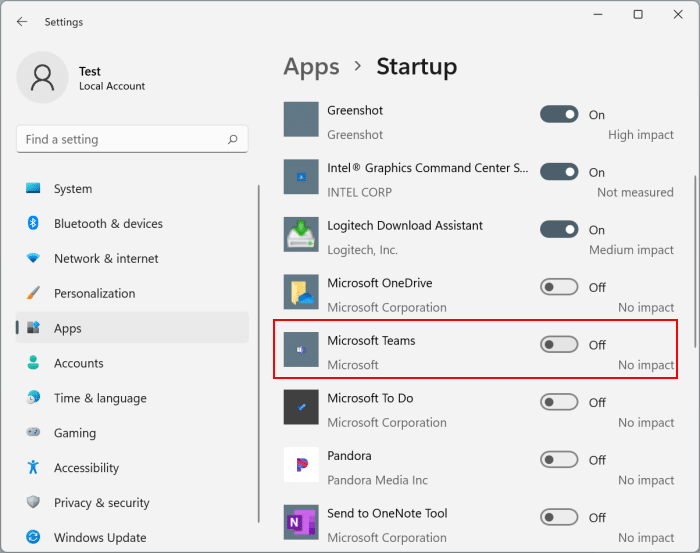Viewport: 700px width, 553px height.
Task: Enable Send to OneNote Tool toggle
Action: pos(559,517)
